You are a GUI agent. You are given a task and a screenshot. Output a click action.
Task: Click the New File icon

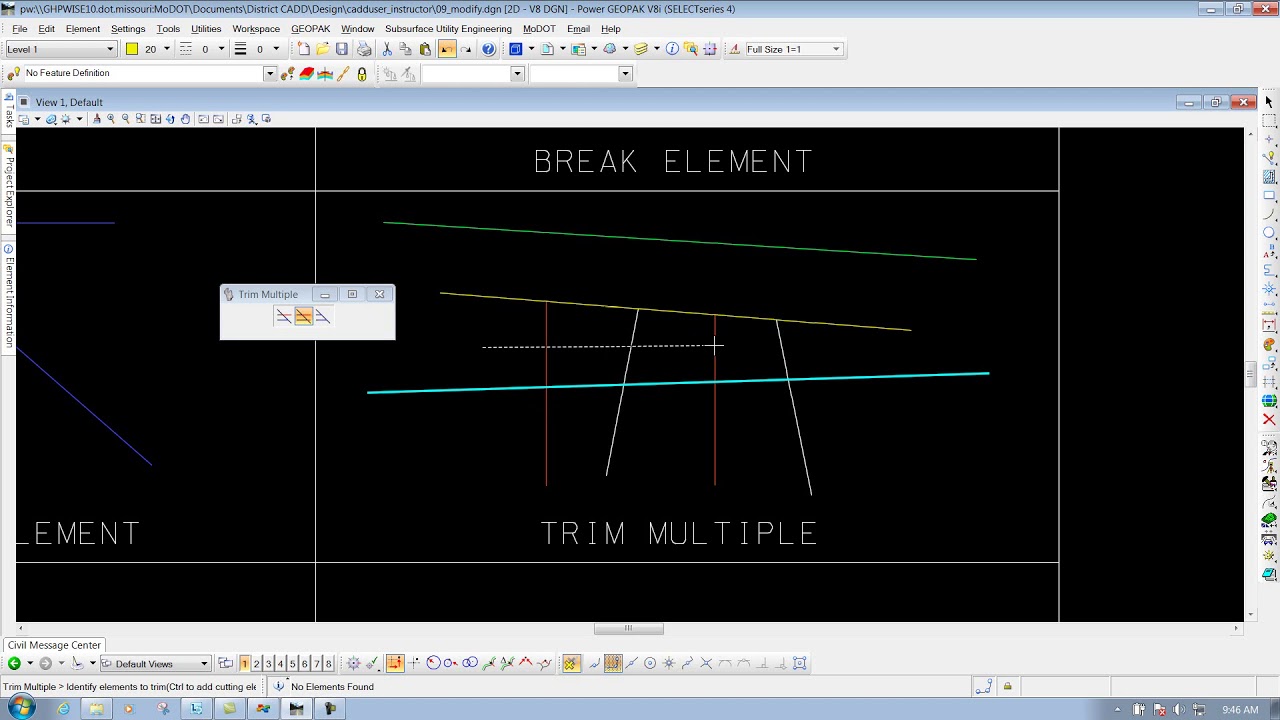coord(303,49)
